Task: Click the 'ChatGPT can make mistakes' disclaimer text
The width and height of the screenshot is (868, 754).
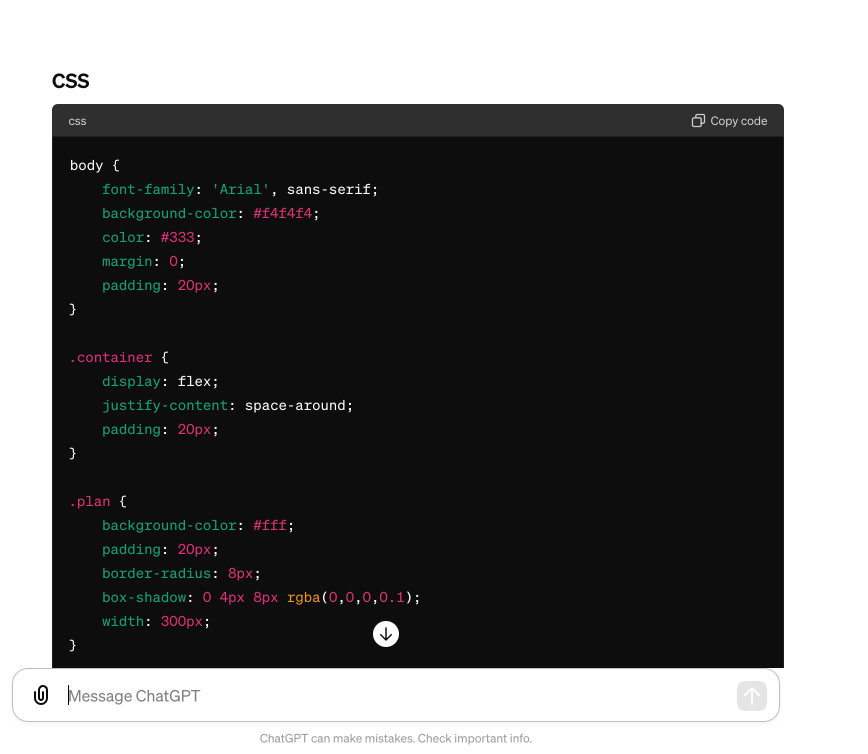Action: click(396, 738)
